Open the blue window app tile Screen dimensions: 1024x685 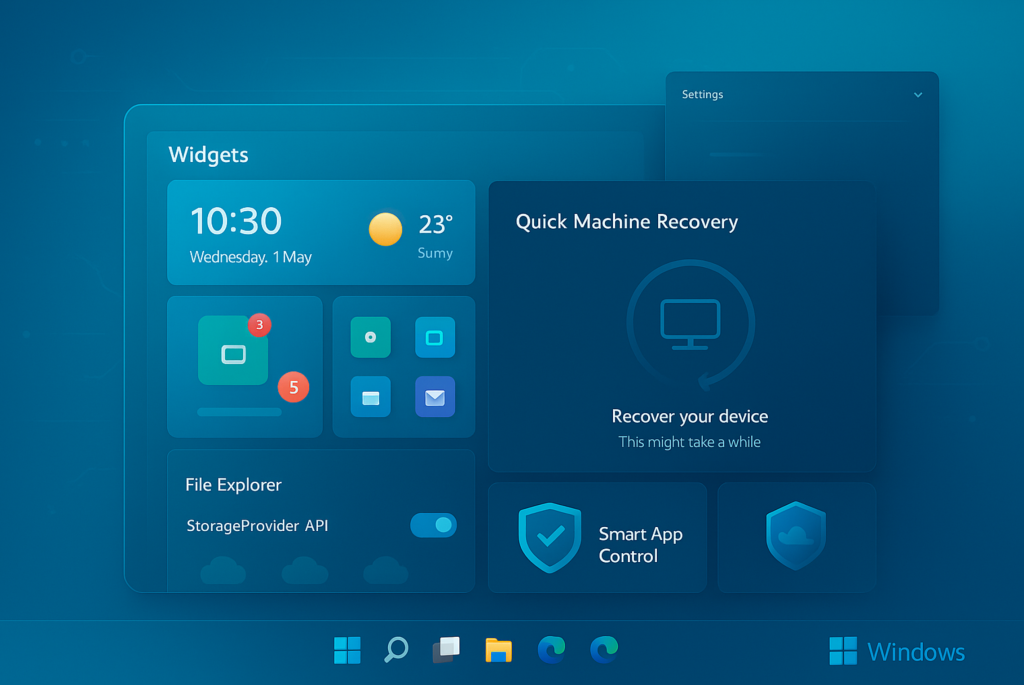coord(370,397)
